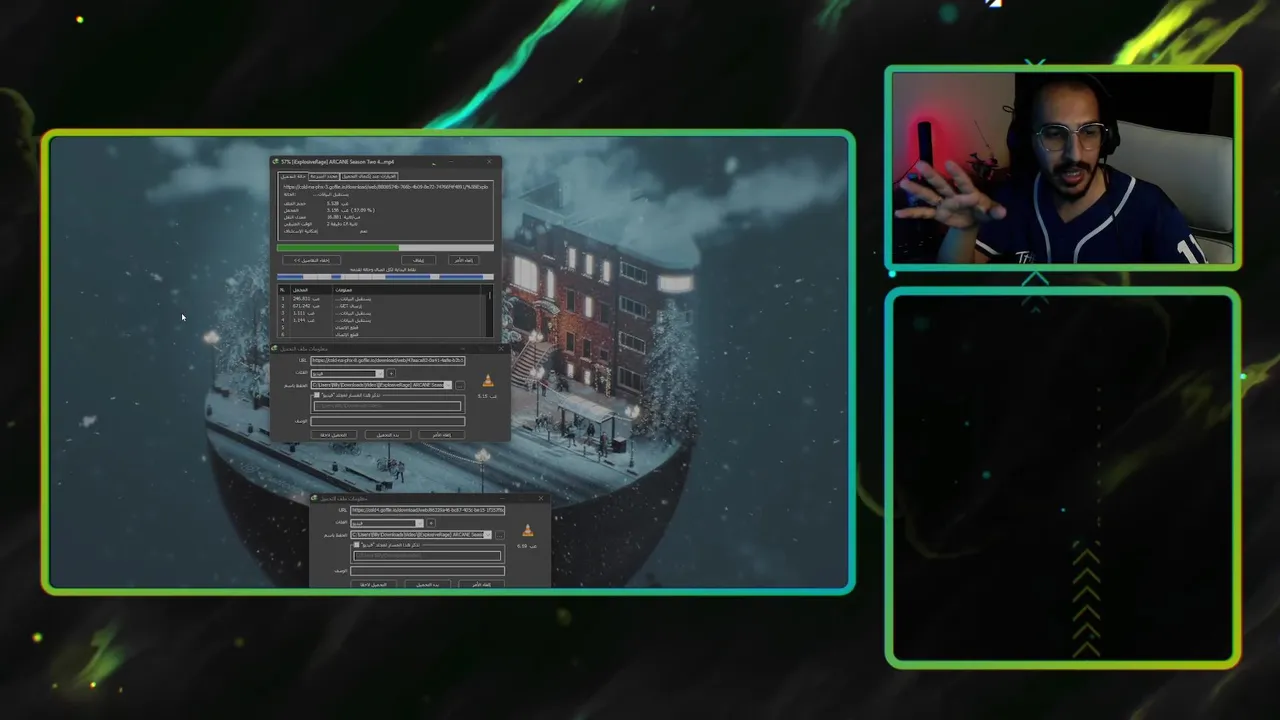Click 'التحميل لاحقا' download later in 6.59 GB dialog
The width and height of the screenshot is (1280, 720).
click(x=374, y=585)
